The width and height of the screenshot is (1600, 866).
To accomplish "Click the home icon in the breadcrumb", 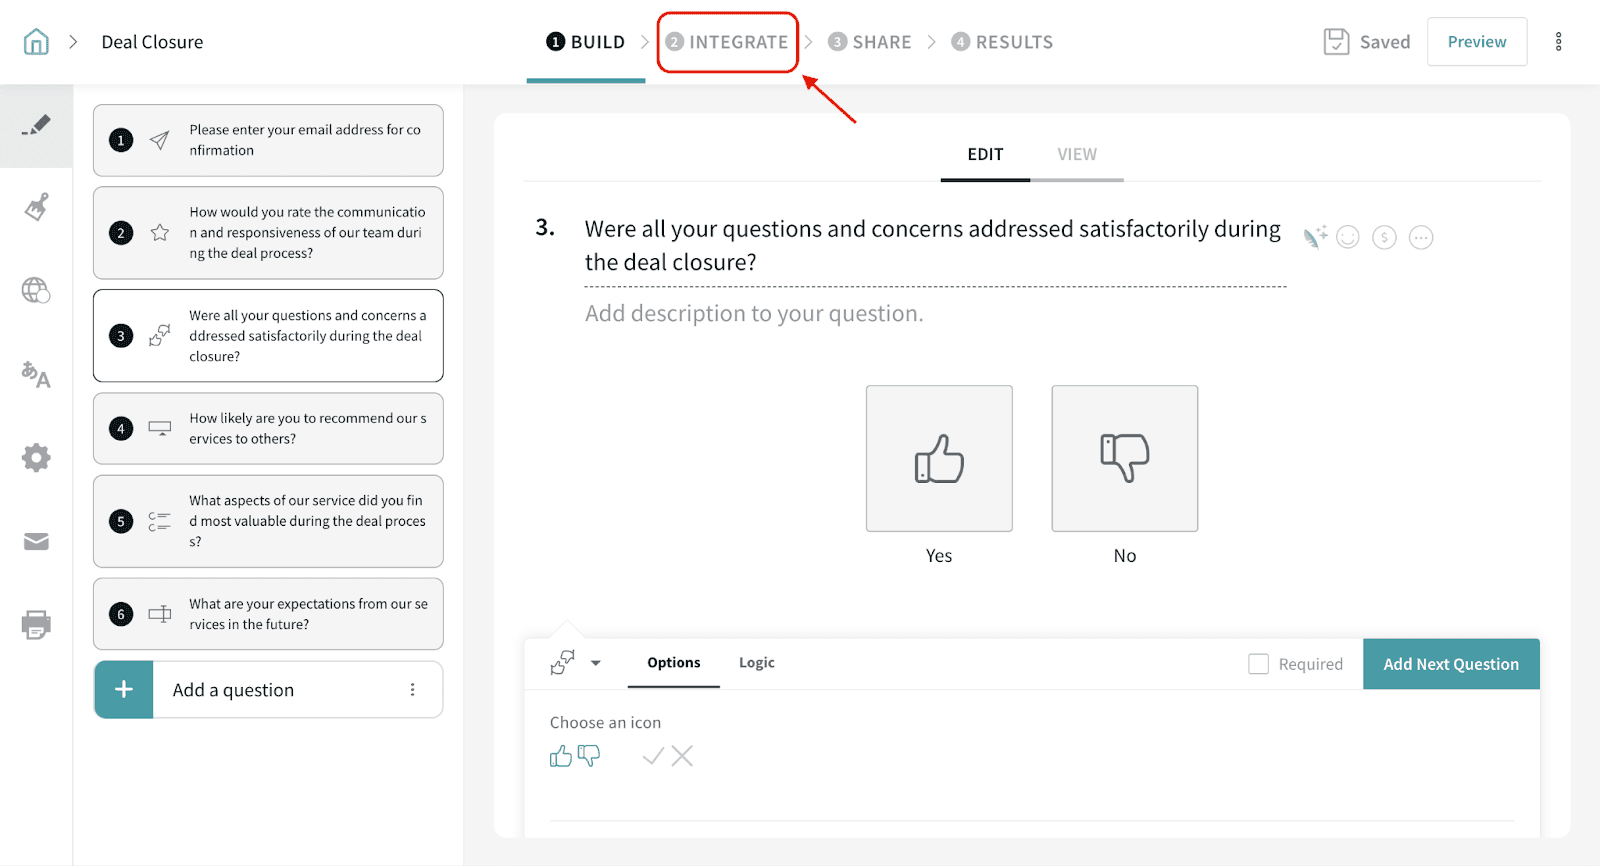I will coord(36,42).
